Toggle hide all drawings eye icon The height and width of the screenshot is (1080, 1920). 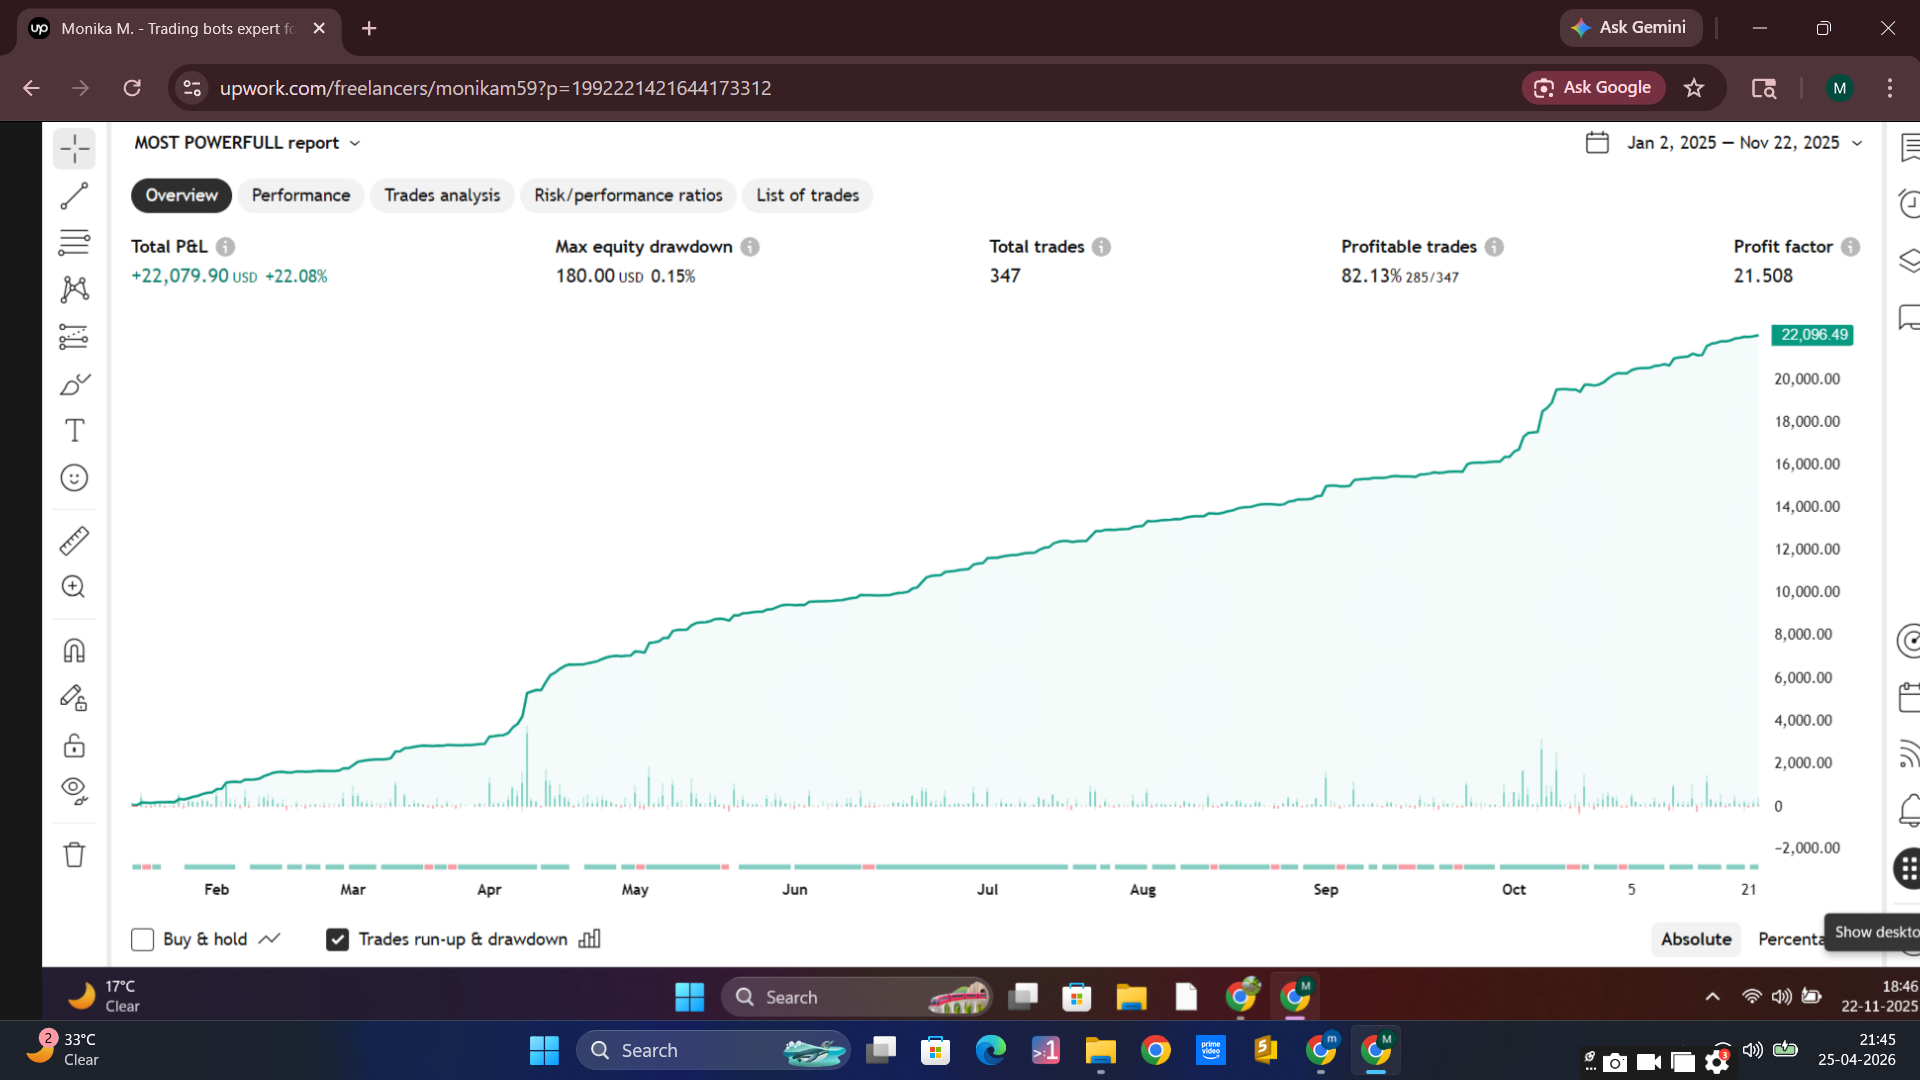pos(74,791)
